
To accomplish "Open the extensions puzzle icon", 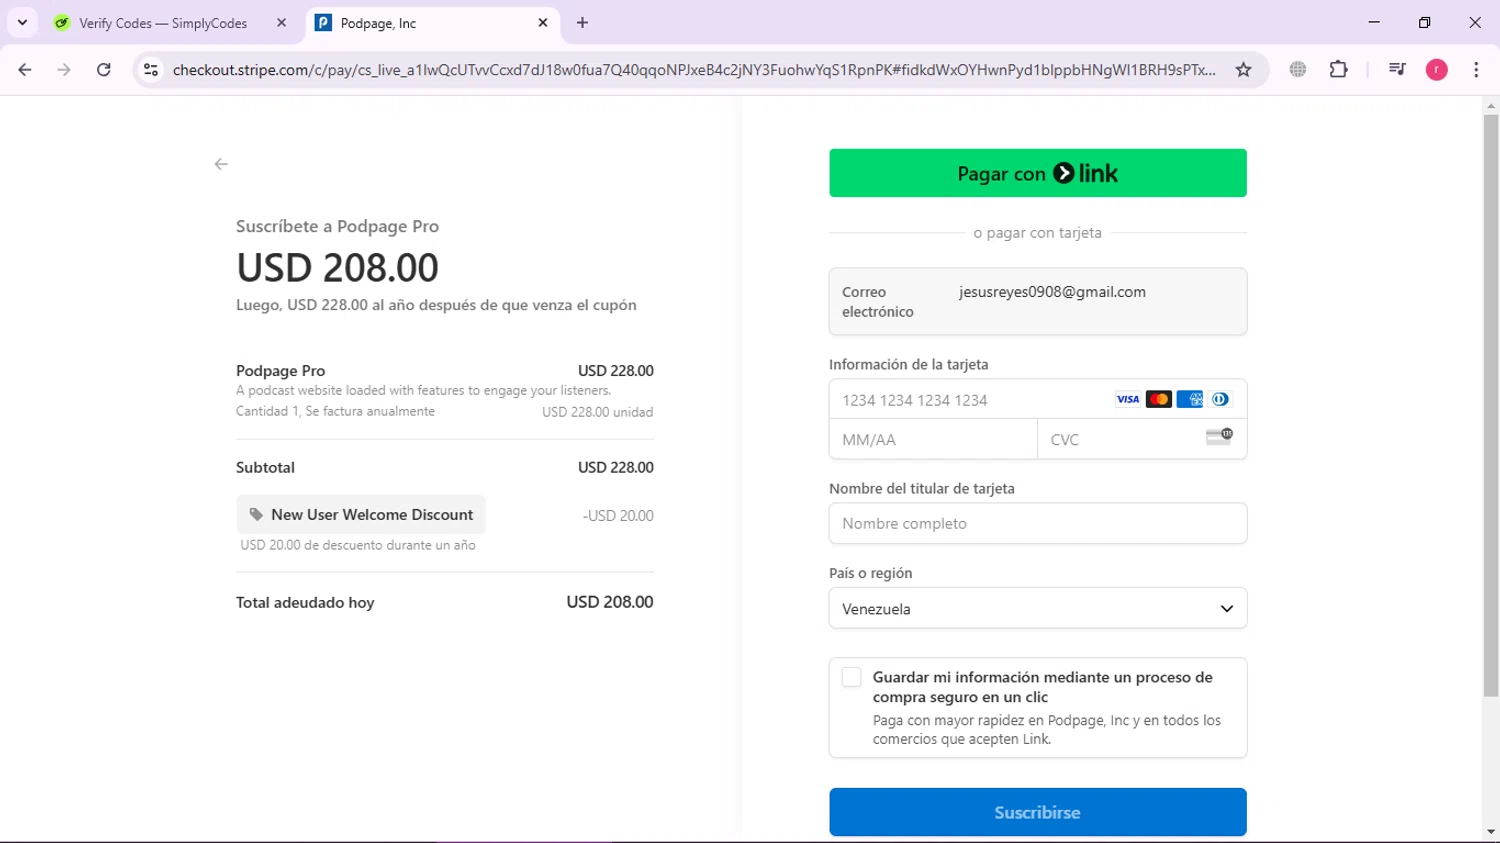I will tap(1338, 70).
